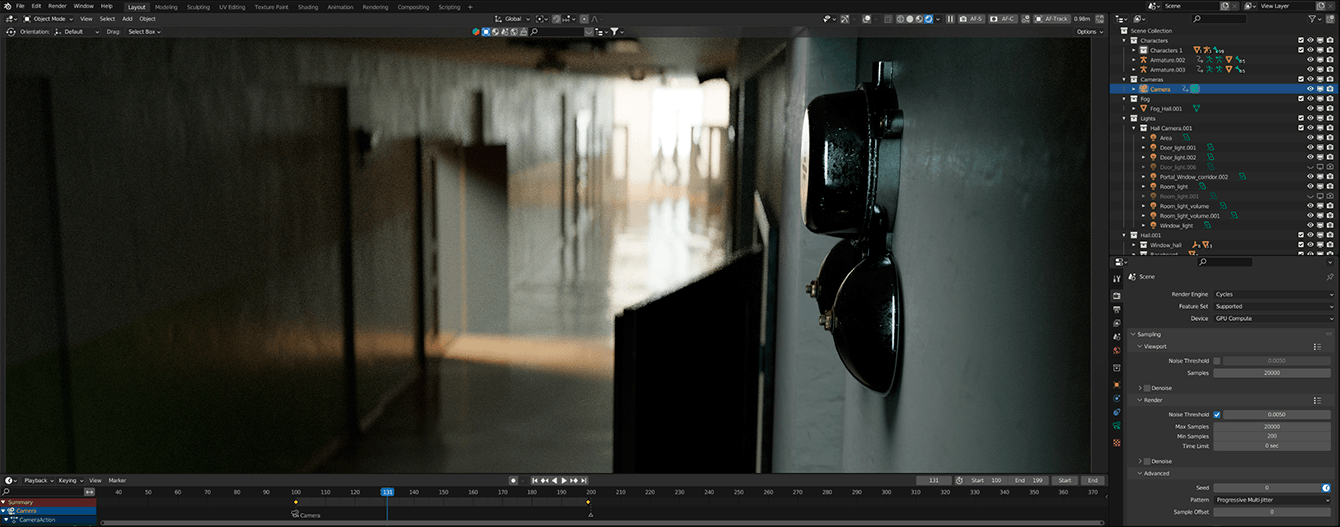
Task: Click the Seed animate clock icon
Action: coord(1325,488)
